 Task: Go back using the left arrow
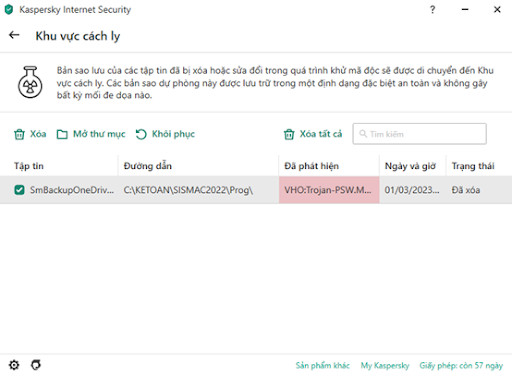point(14,35)
